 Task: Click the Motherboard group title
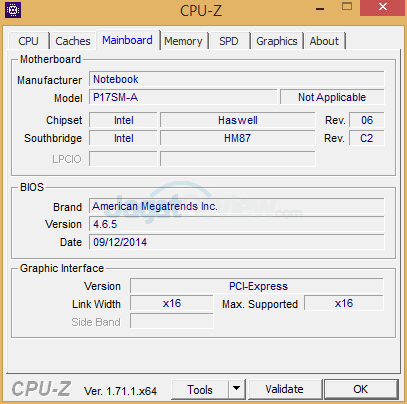coord(51,59)
